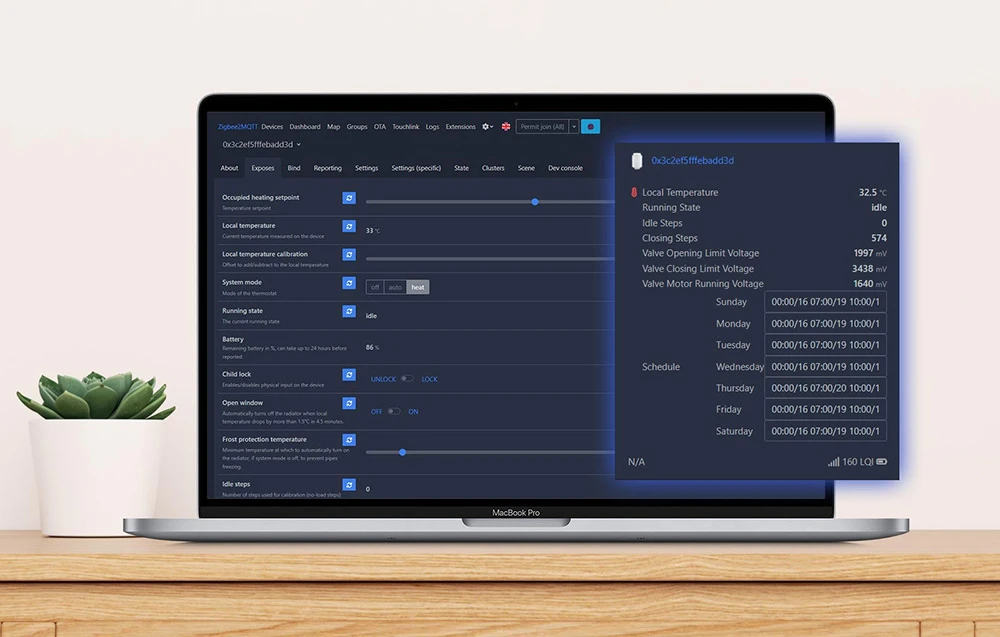Open the Touchlink page
Viewport: 1000px width, 637px height.
tap(406, 127)
